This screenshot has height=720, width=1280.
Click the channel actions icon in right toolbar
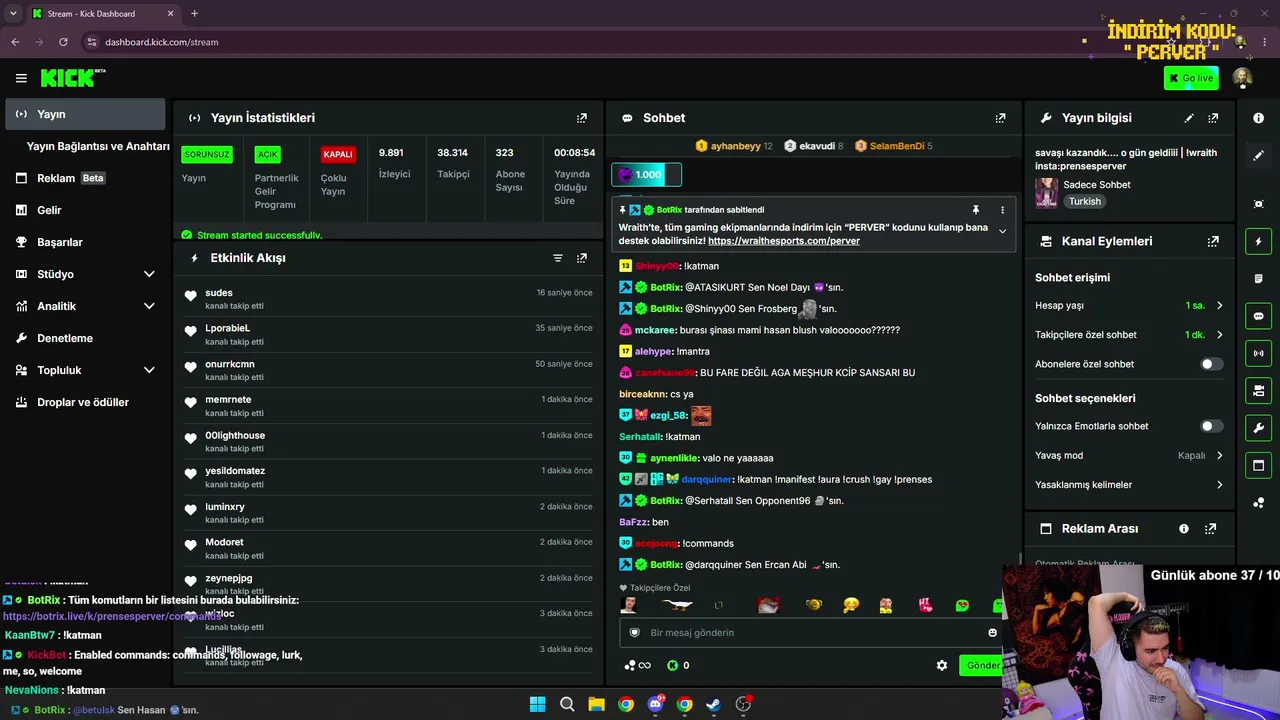(1258, 390)
